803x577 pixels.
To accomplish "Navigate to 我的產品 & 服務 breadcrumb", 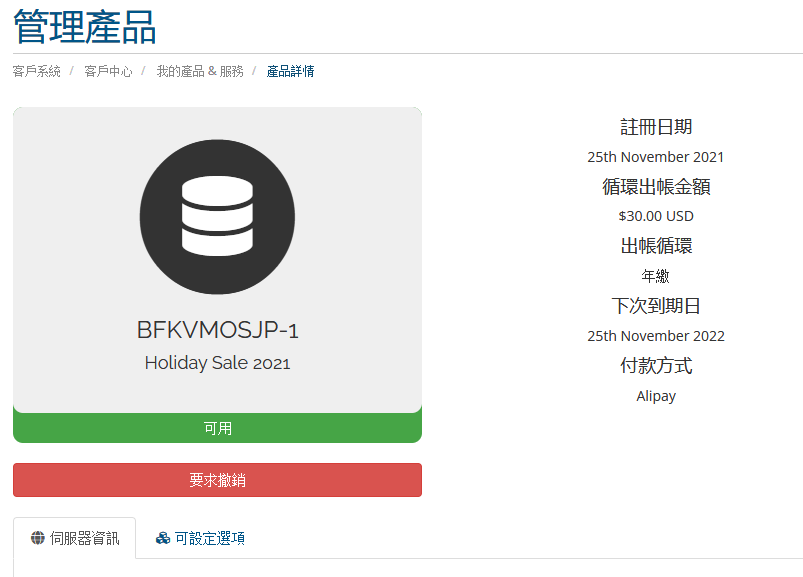I will [x=200, y=71].
